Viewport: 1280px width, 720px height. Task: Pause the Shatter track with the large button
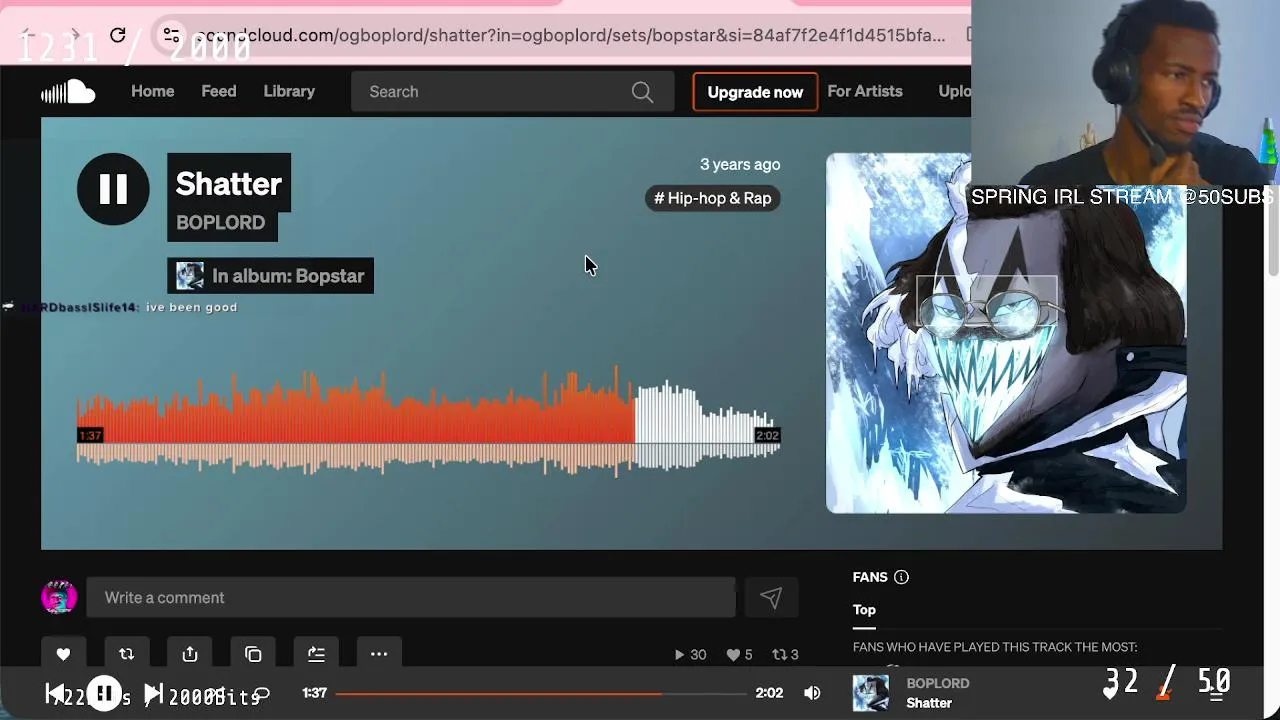[x=113, y=189]
